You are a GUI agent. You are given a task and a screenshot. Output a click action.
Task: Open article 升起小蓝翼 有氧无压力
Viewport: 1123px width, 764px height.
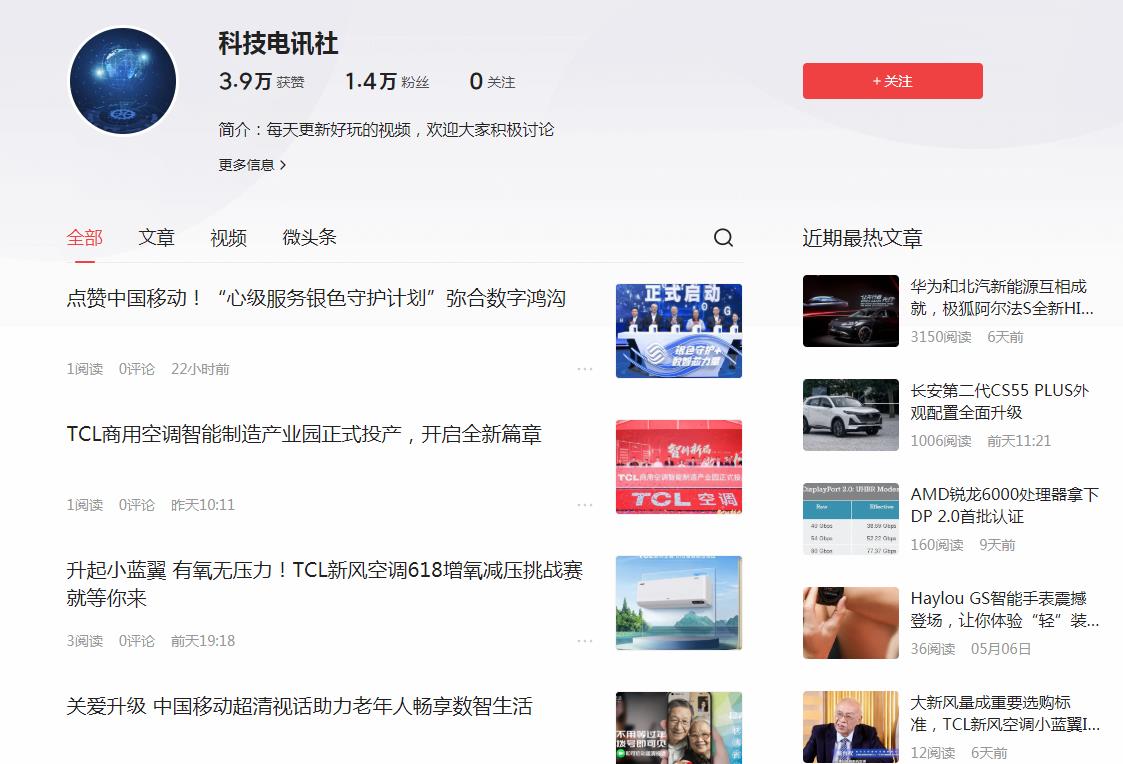click(324, 584)
